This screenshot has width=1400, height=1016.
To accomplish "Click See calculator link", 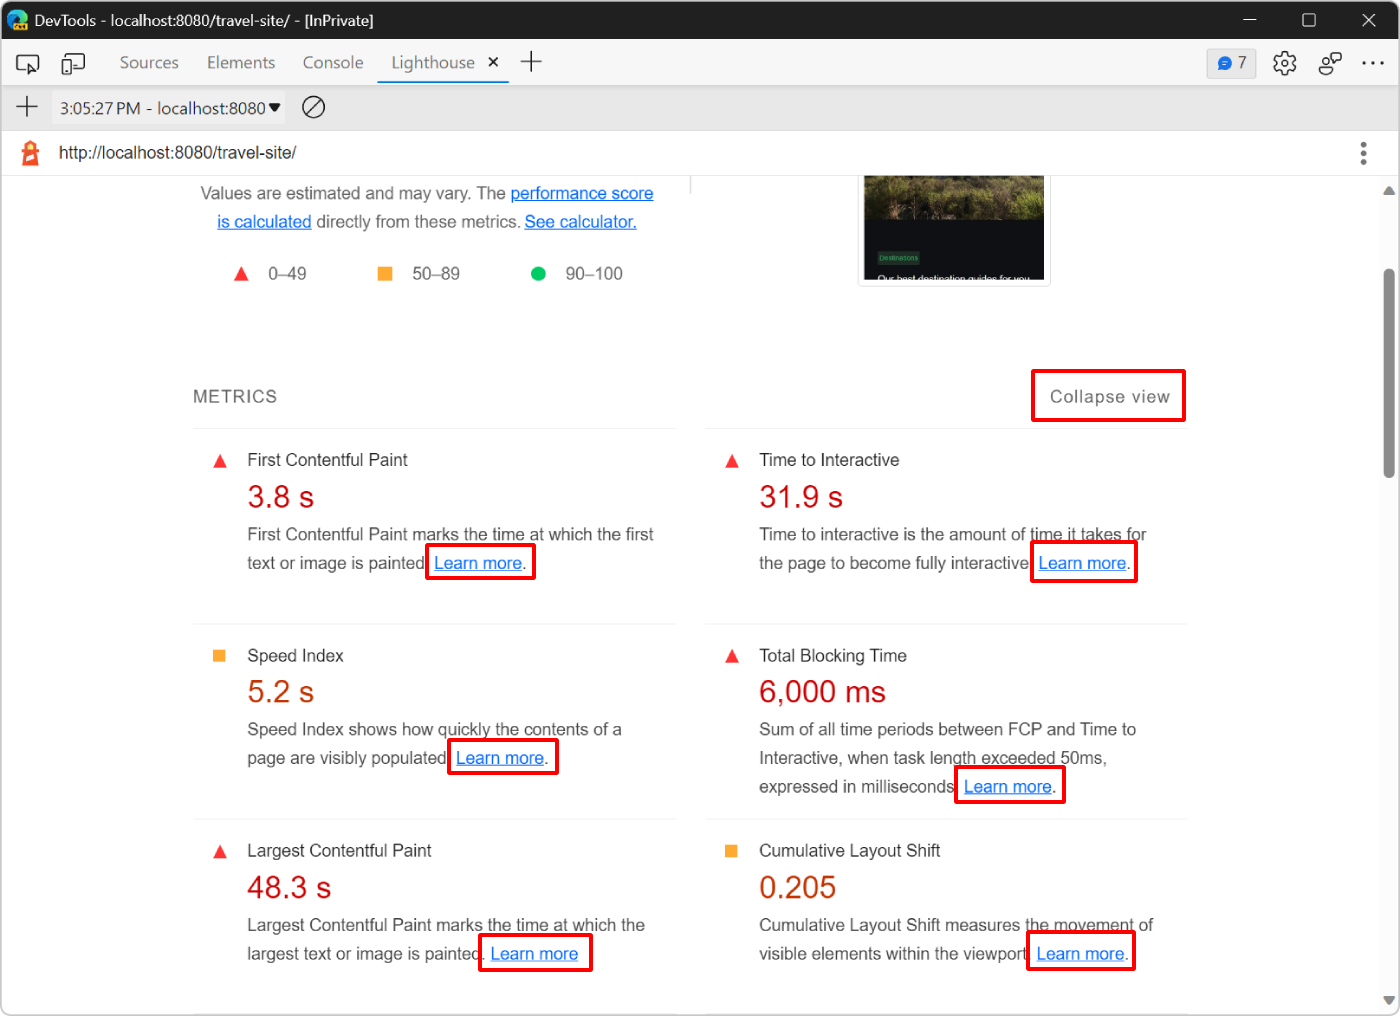I will (x=580, y=221).
